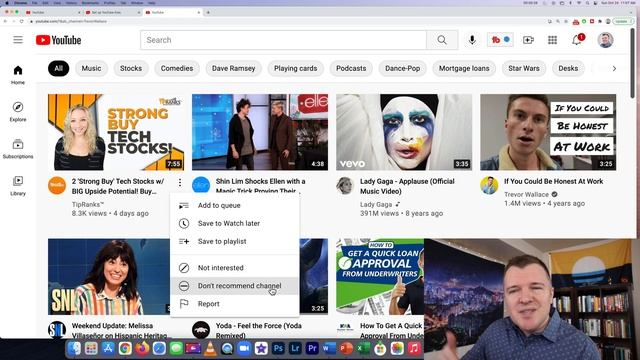Open Explore in sidebar
Screen dimensions: 640x360
click(x=18, y=112)
